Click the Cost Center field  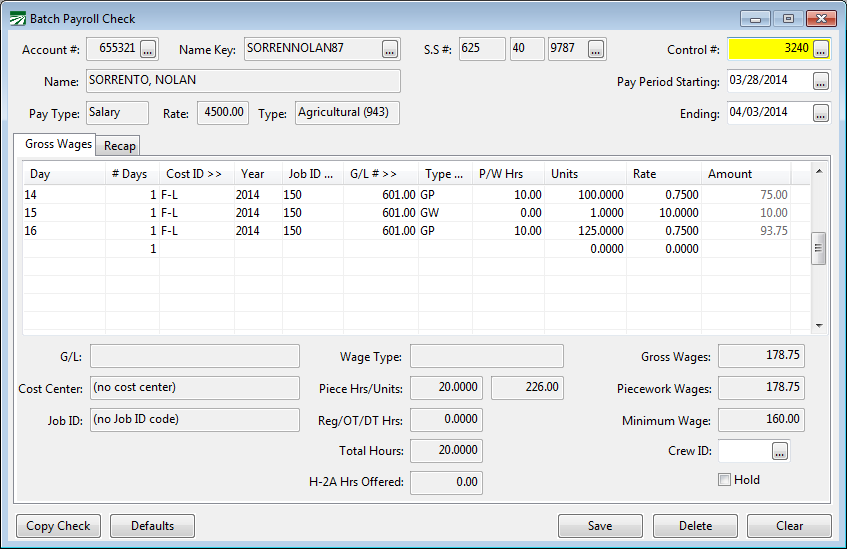(x=194, y=387)
